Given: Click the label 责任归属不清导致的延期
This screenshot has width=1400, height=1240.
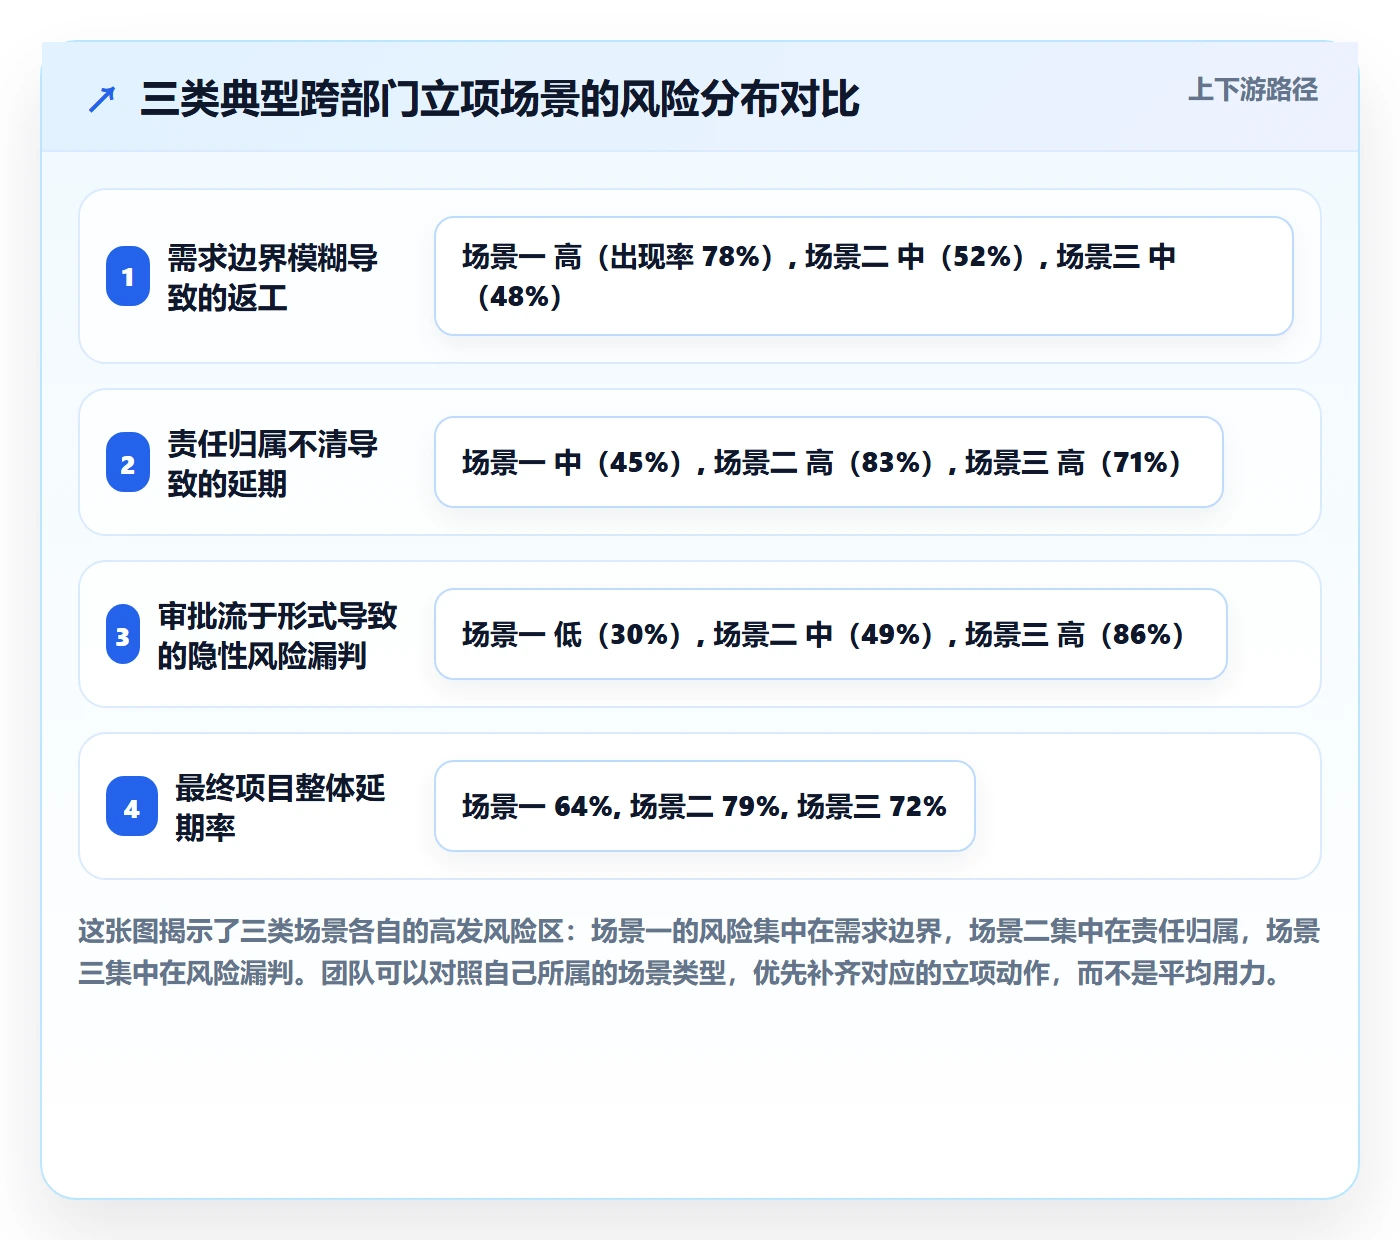Looking at the screenshot, I should (273, 463).
